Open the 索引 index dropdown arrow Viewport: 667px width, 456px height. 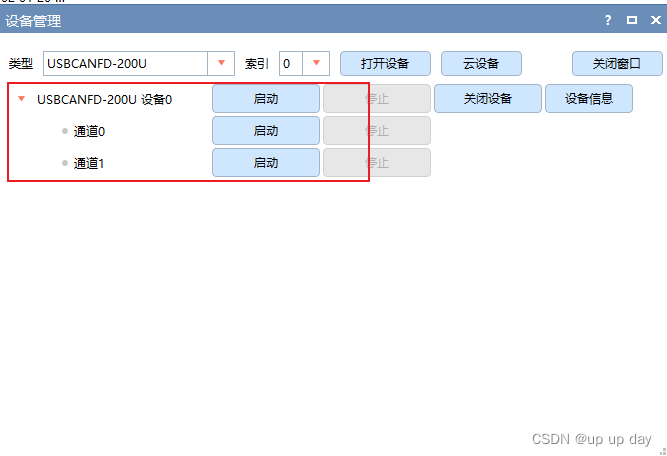click(x=316, y=63)
